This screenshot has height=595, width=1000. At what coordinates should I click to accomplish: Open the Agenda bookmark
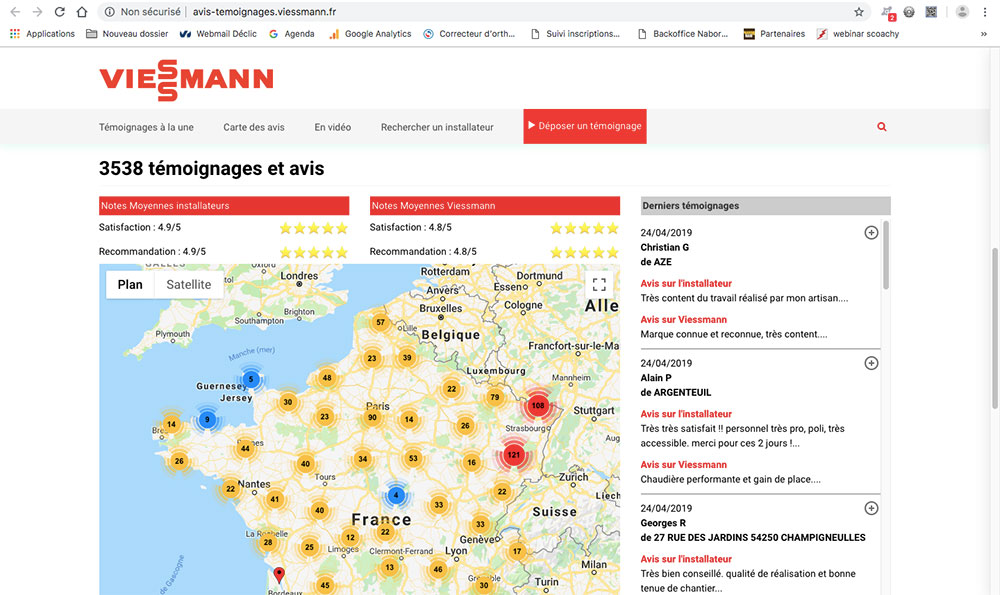coord(291,34)
